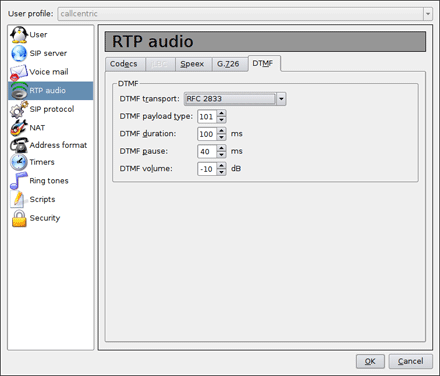
Task: Switch to the Codecs tab
Action: tap(125, 64)
